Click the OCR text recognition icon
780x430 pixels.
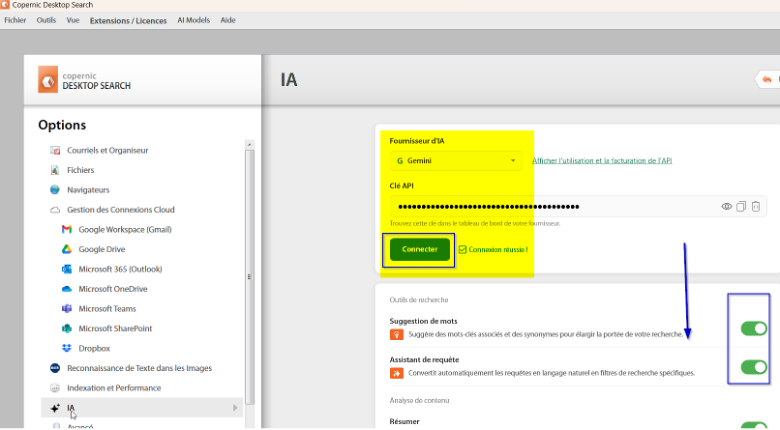55,368
